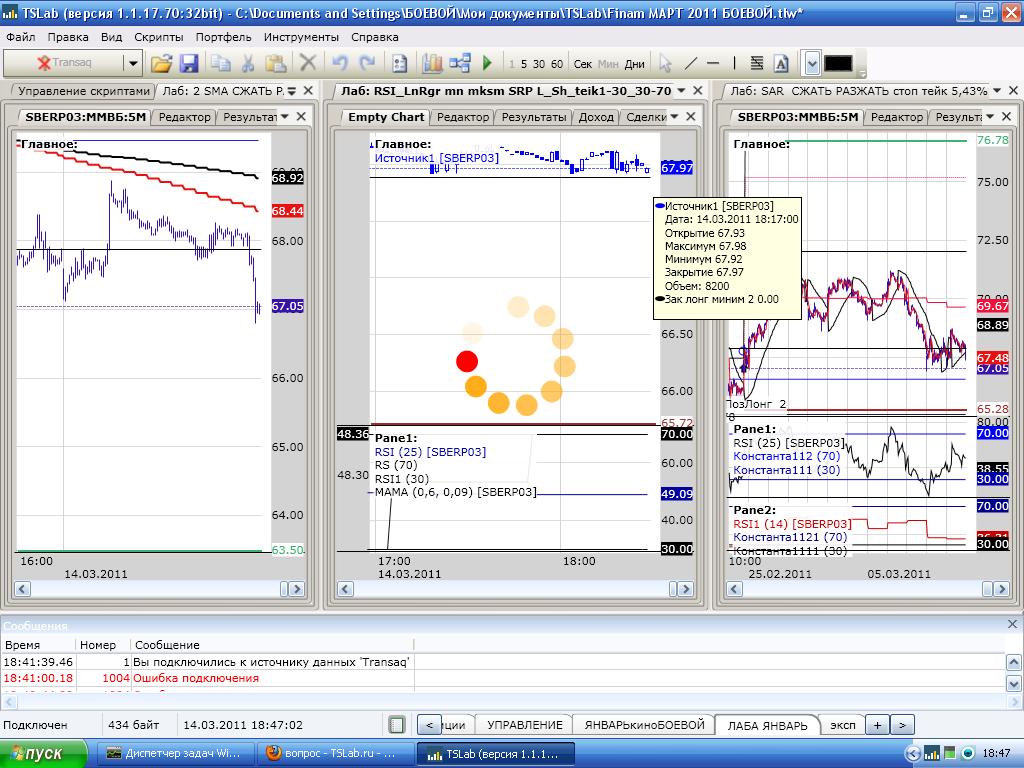Toggle the 5-minute timeframe button
The height and width of the screenshot is (768, 1024).
[x=524, y=64]
